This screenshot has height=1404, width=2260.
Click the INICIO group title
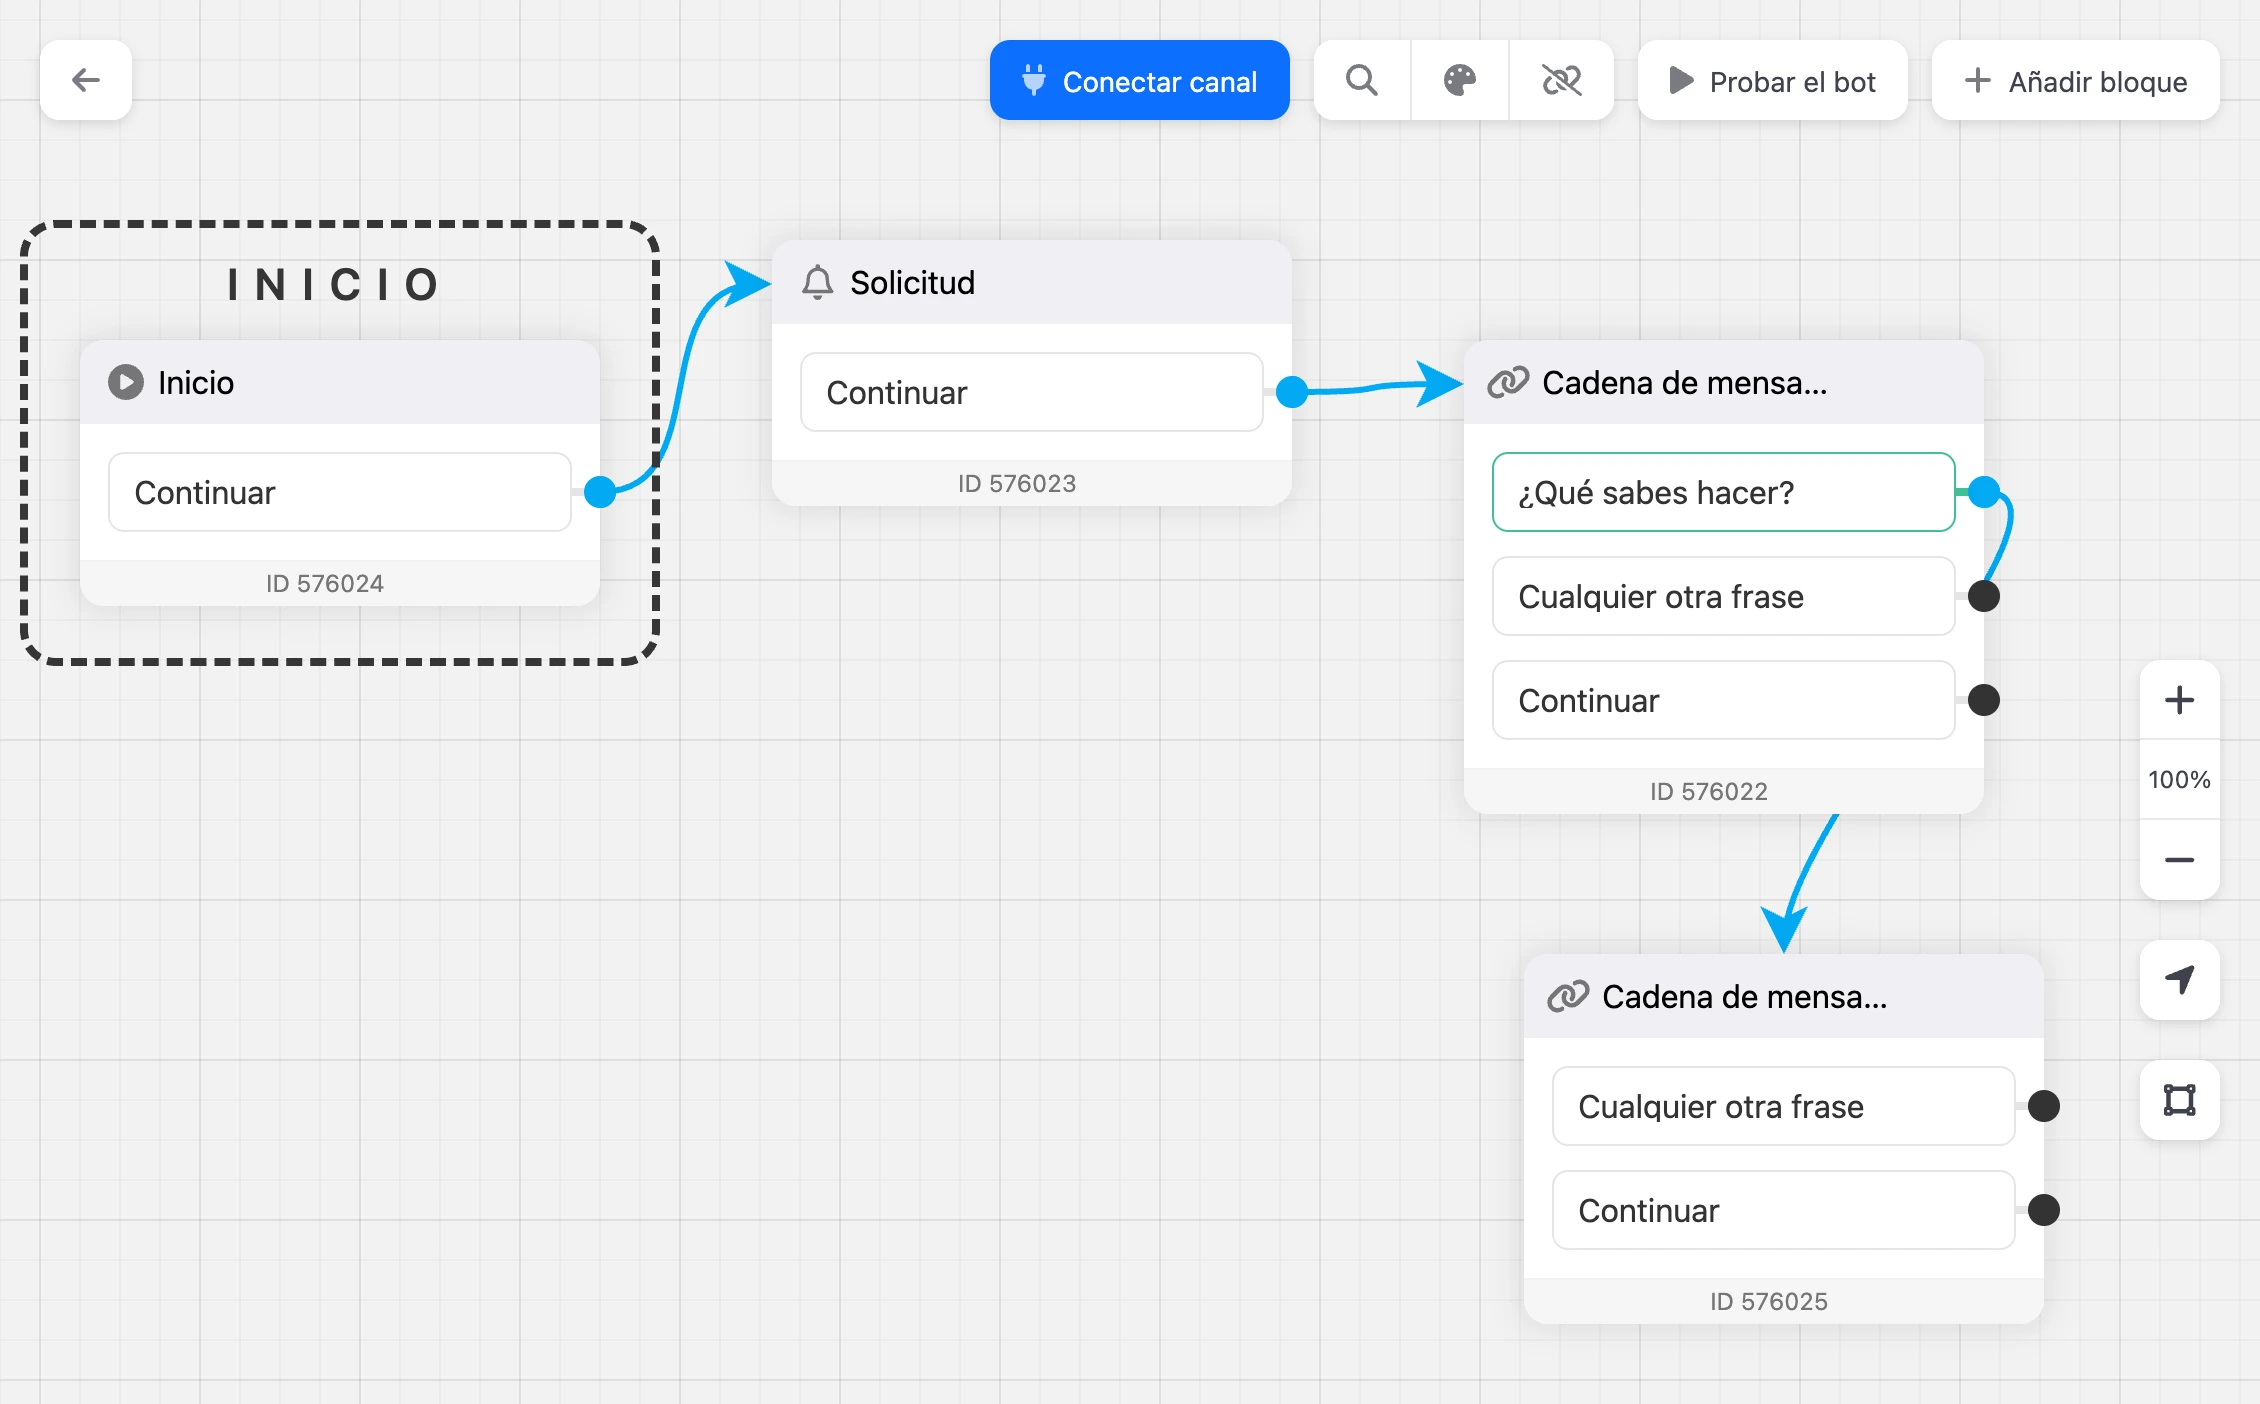334,285
